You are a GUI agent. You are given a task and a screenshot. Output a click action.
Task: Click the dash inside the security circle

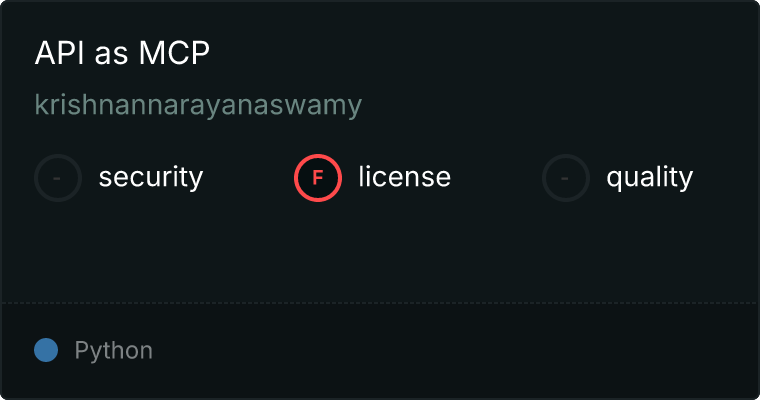(x=57, y=178)
